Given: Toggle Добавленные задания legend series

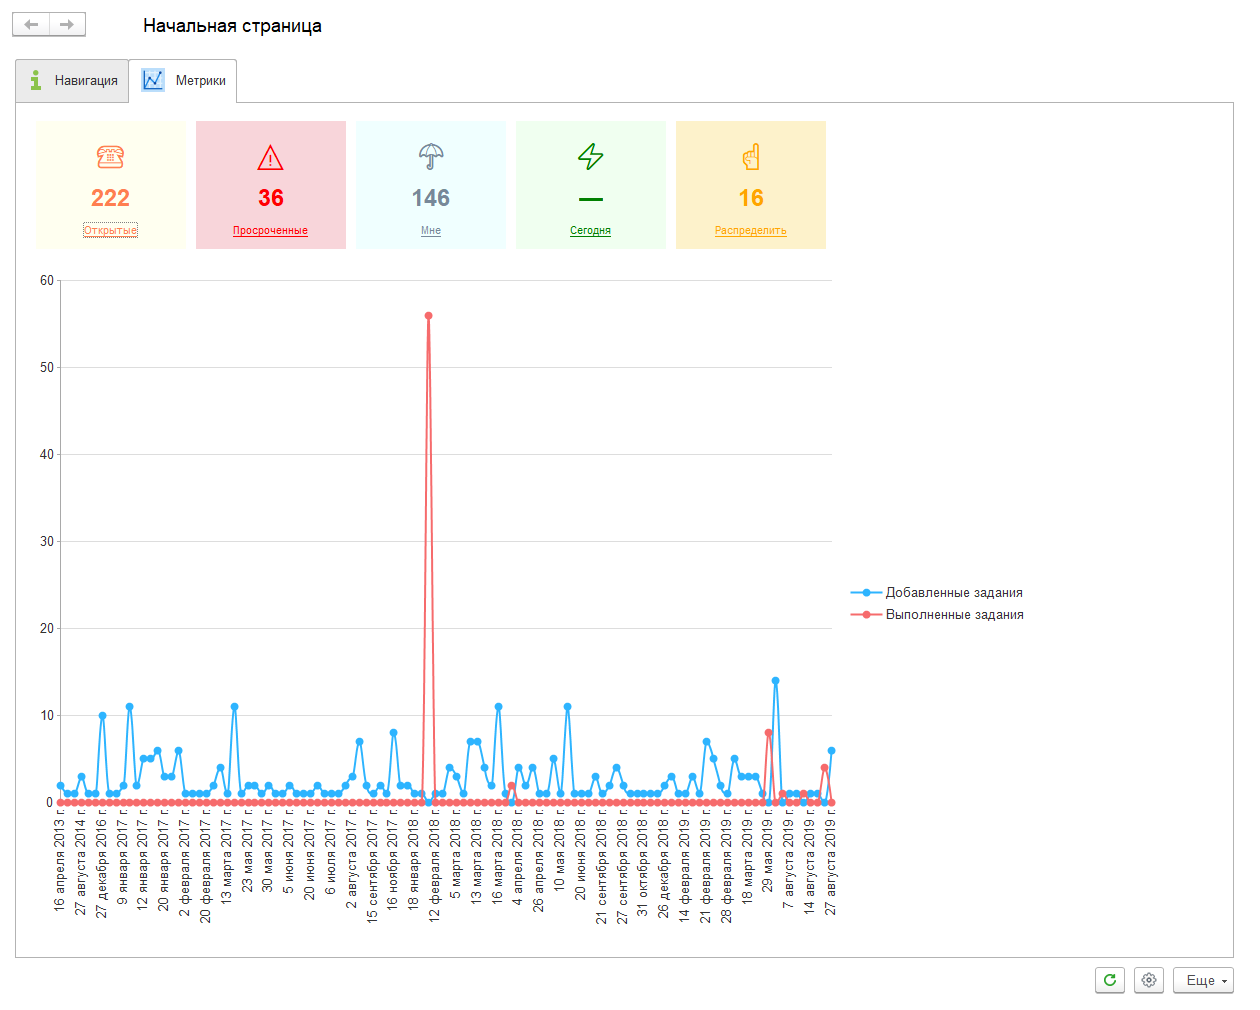Looking at the screenshot, I should pyautogui.click(x=953, y=593).
